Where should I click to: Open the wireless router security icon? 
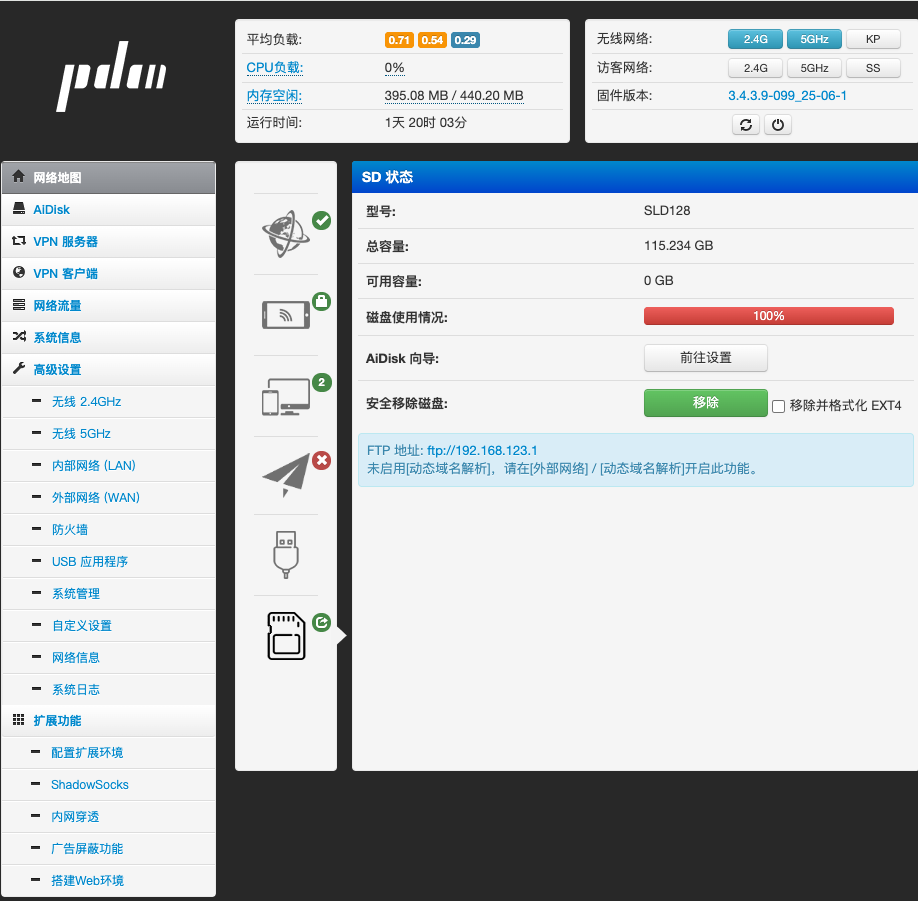(286, 315)
